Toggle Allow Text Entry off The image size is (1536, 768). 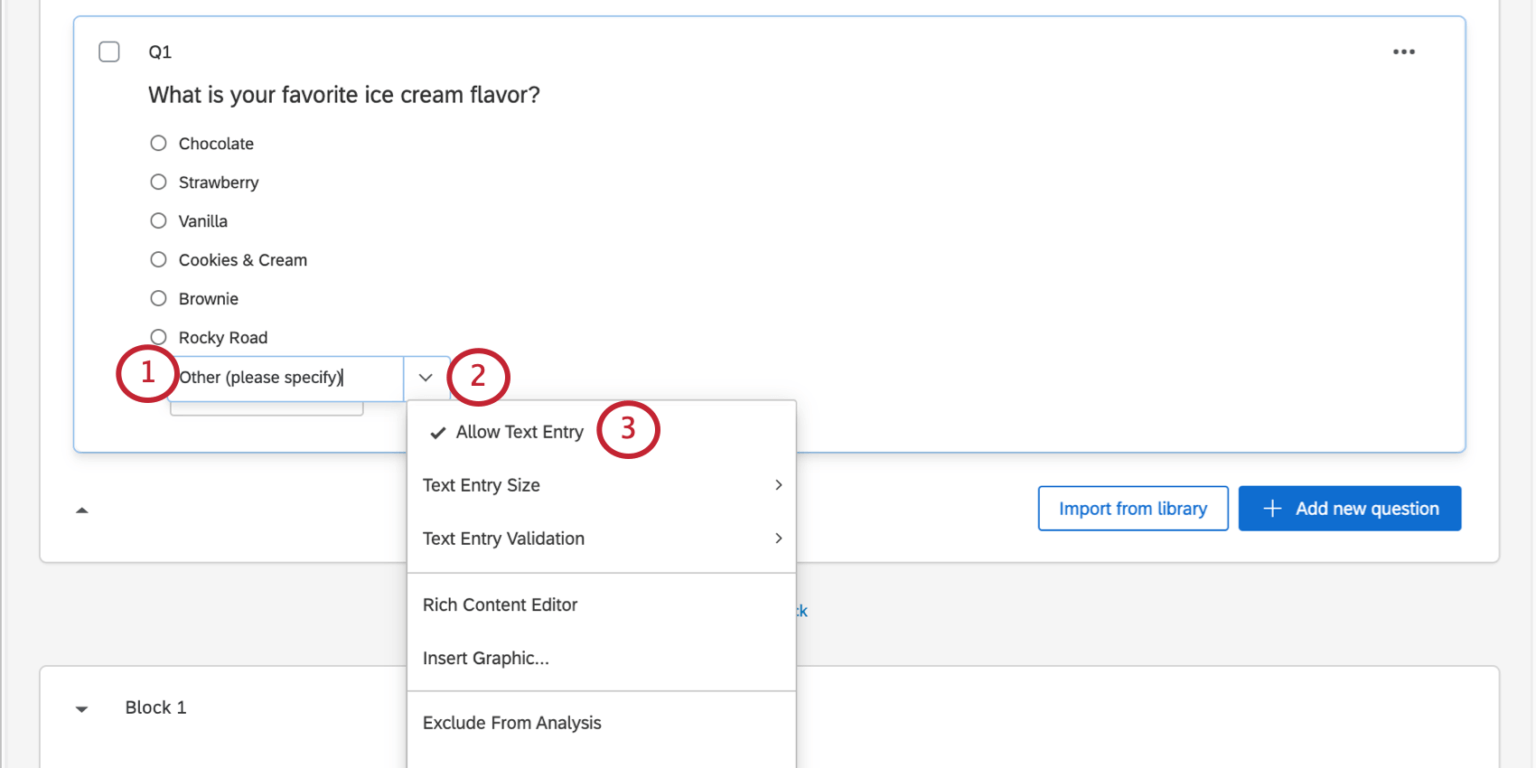[x=519, y=431]
